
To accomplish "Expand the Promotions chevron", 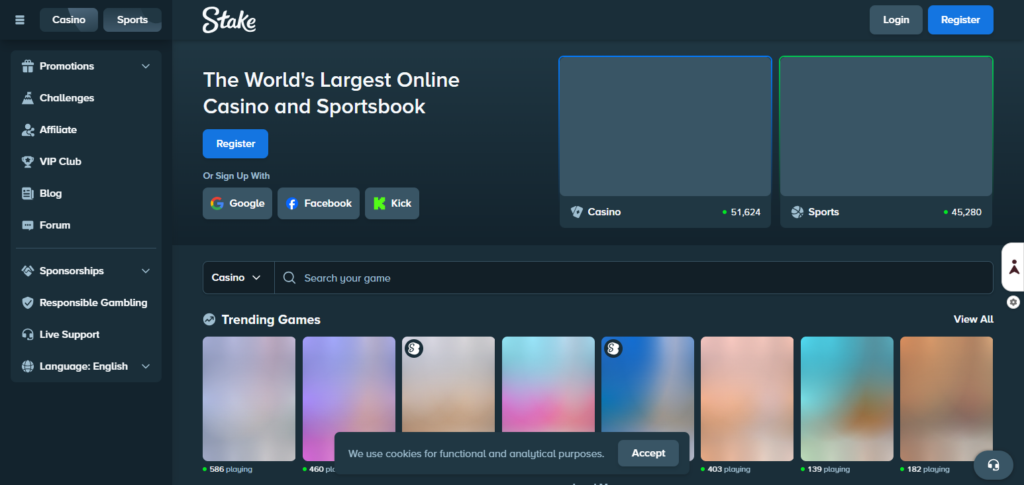I will pyautogui.click(x=146, y=67).
